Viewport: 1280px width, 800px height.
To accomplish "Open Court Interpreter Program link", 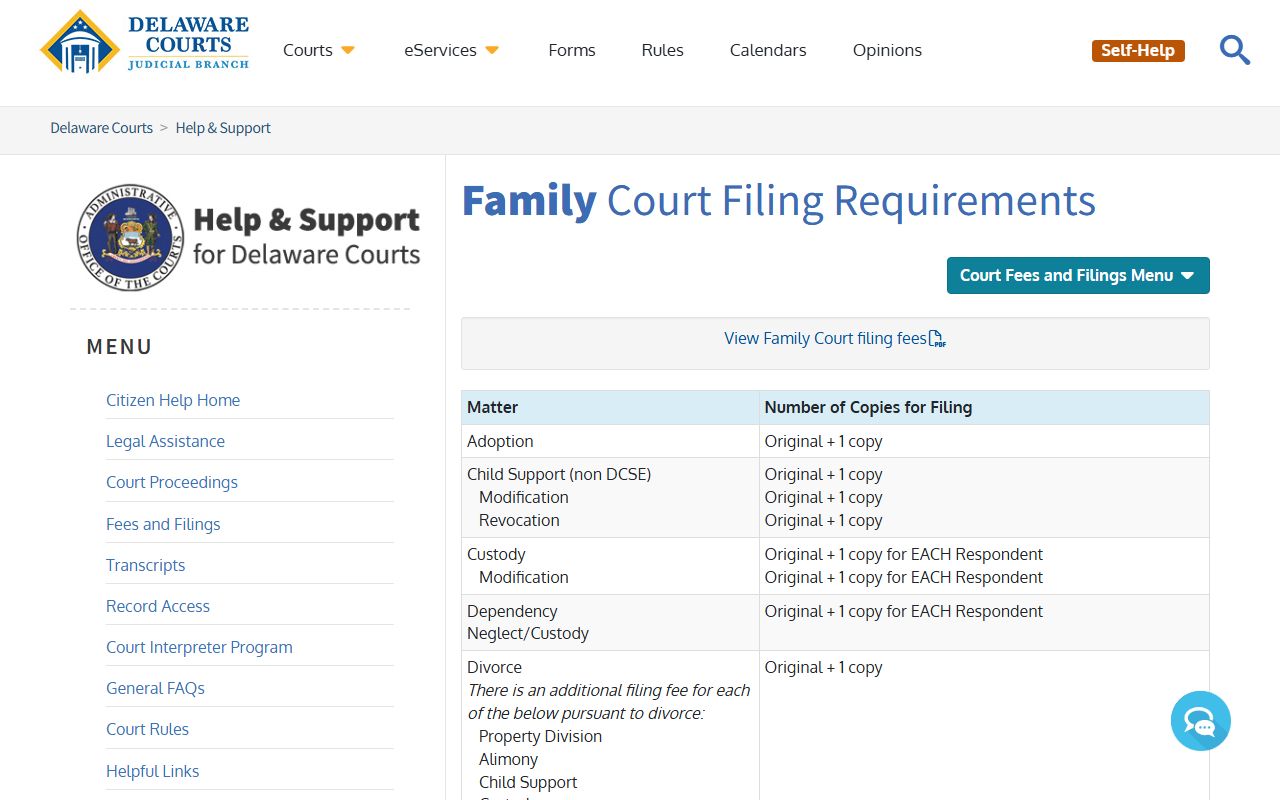I will 199,647.
